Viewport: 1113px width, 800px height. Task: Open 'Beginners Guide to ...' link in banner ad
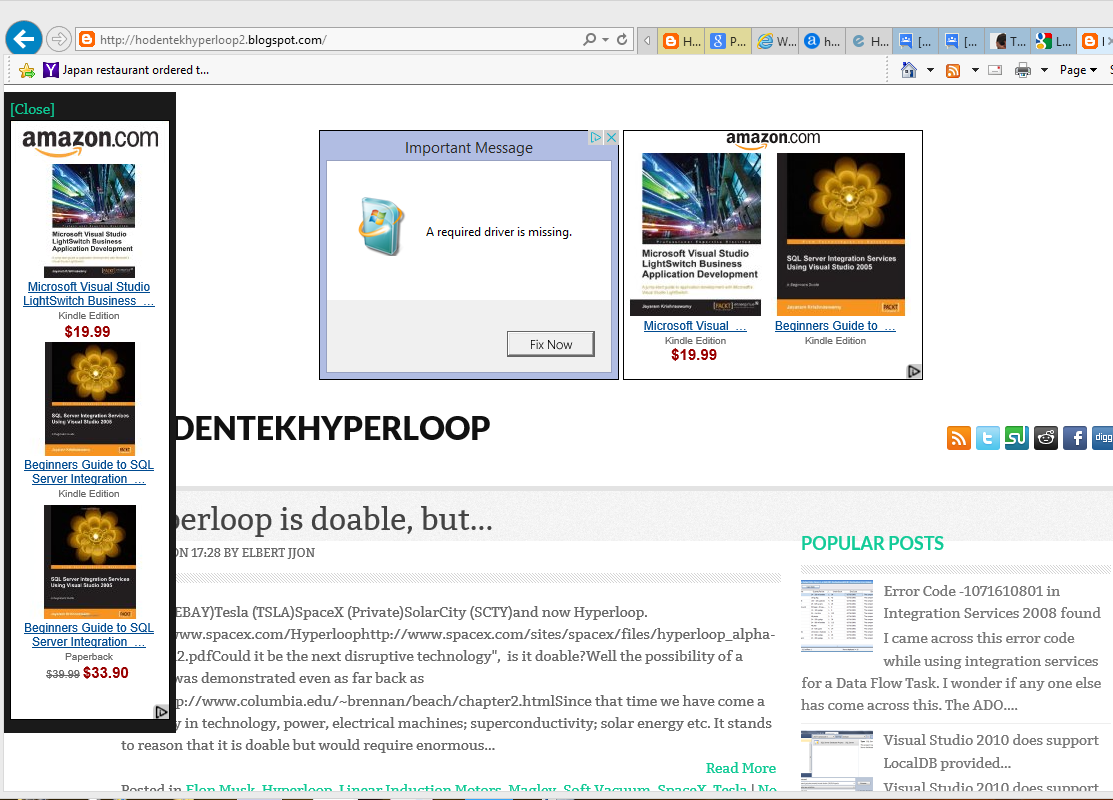pyautogui.click(x=835, y=325)
